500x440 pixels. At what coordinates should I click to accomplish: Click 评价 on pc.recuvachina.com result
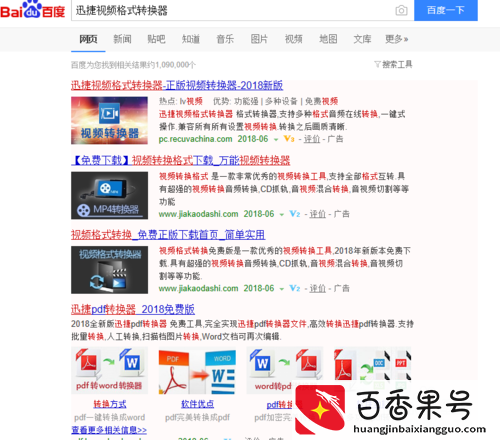[x=312, y=139]
